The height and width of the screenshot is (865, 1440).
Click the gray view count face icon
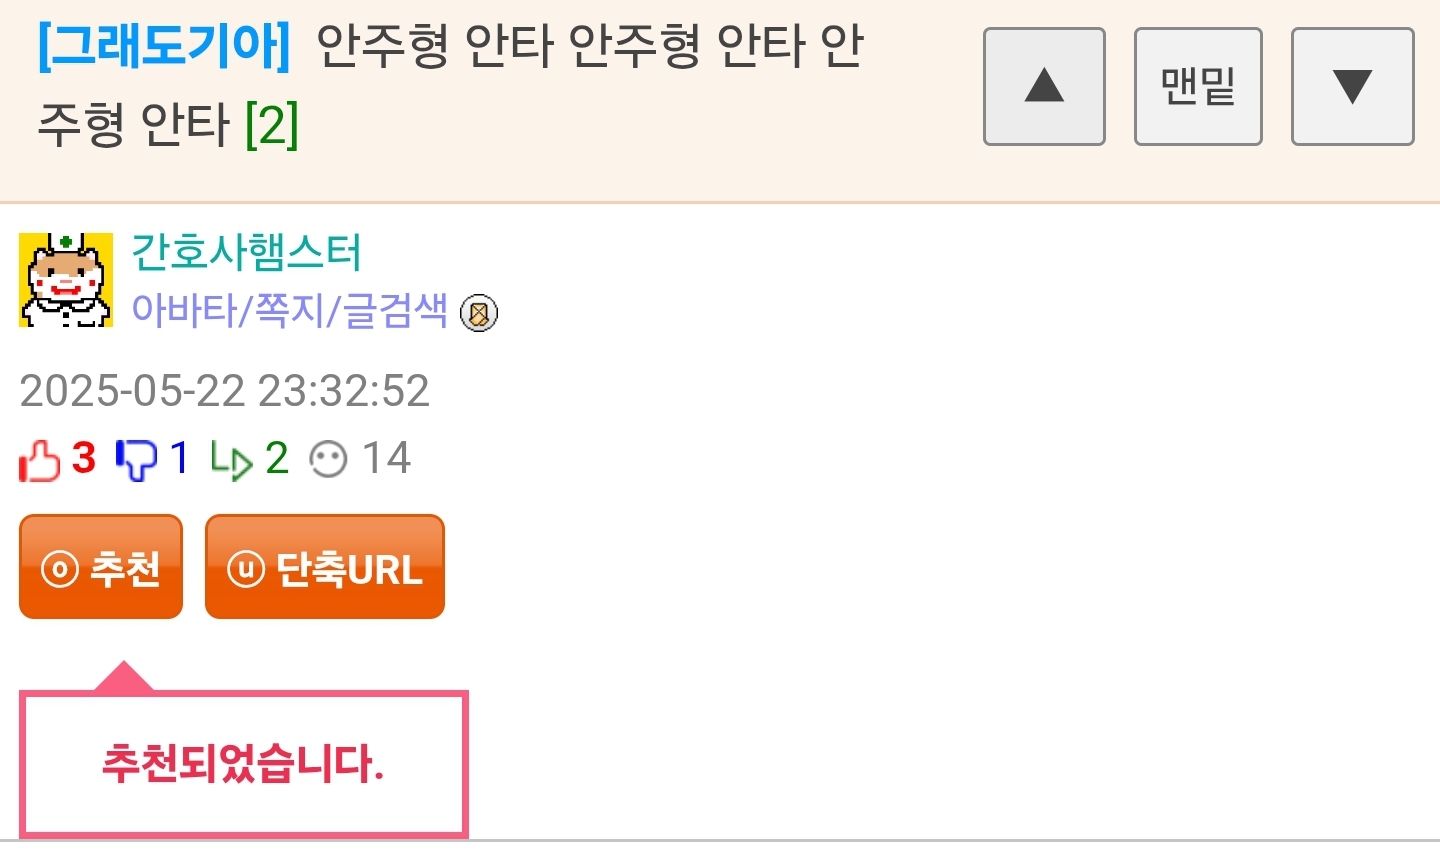coord(328,460)
